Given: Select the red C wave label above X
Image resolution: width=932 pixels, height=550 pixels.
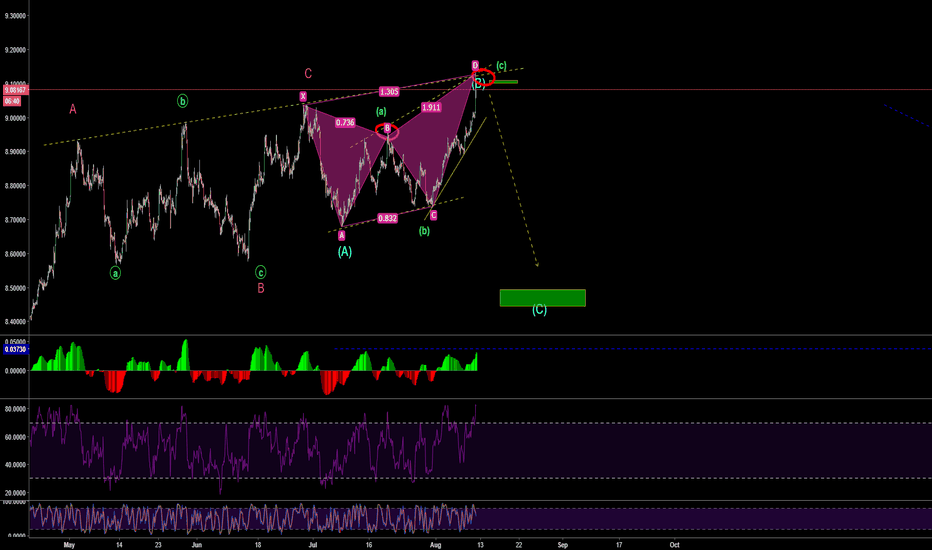Looking at the screenshot, I should [308, 74].
